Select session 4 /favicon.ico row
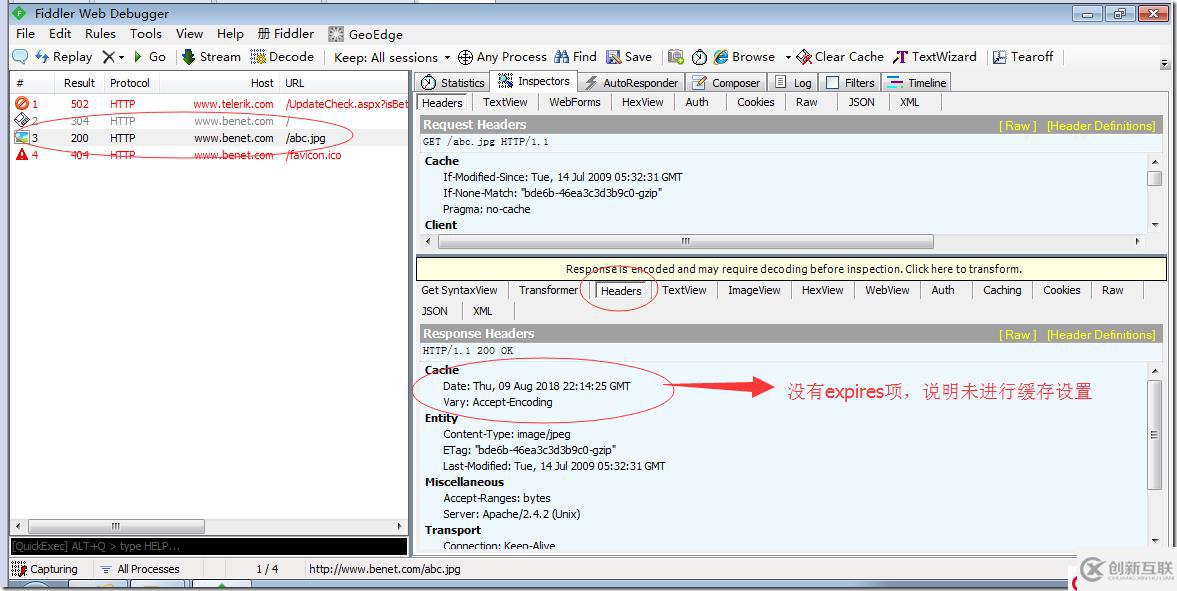Image resolution: width=1177 pixels, height=591 pixels. [209, 155]
